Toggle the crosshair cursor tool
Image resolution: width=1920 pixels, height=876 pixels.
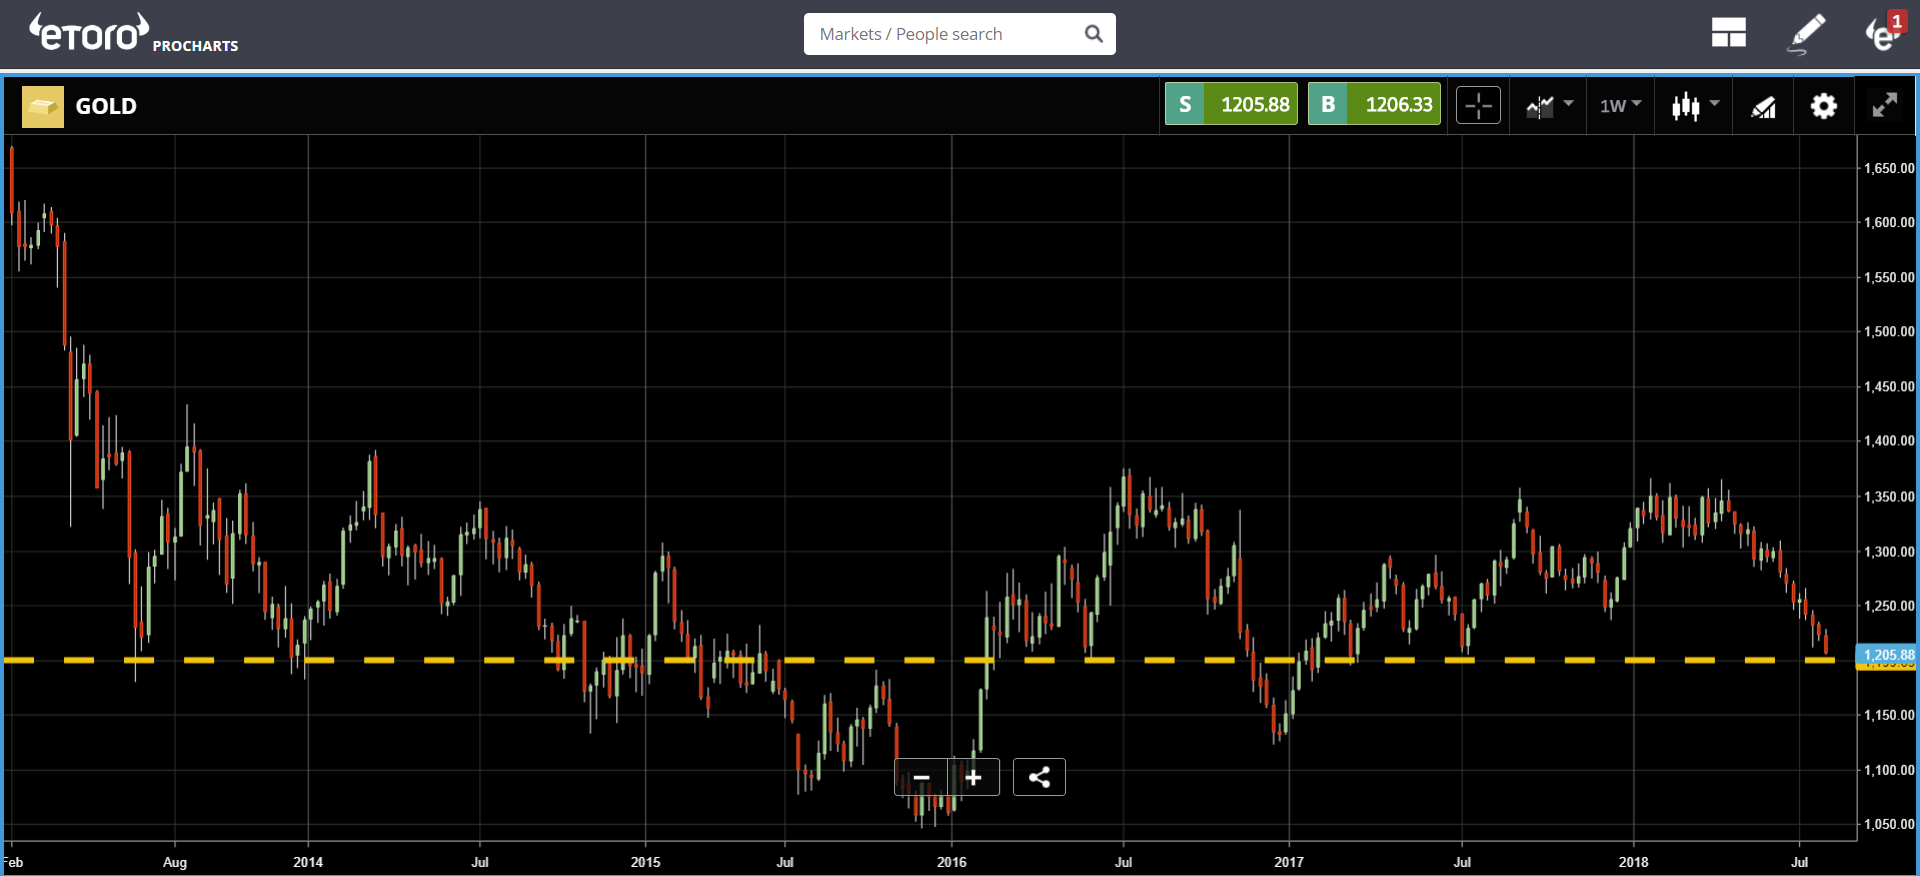tap(1478, 105)
